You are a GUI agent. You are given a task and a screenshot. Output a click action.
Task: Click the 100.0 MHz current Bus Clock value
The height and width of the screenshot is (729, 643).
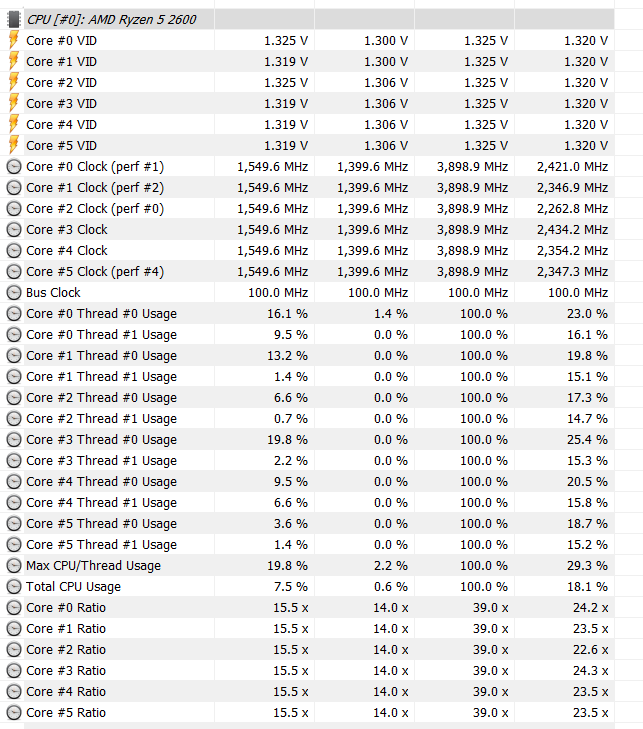[278, 292]
